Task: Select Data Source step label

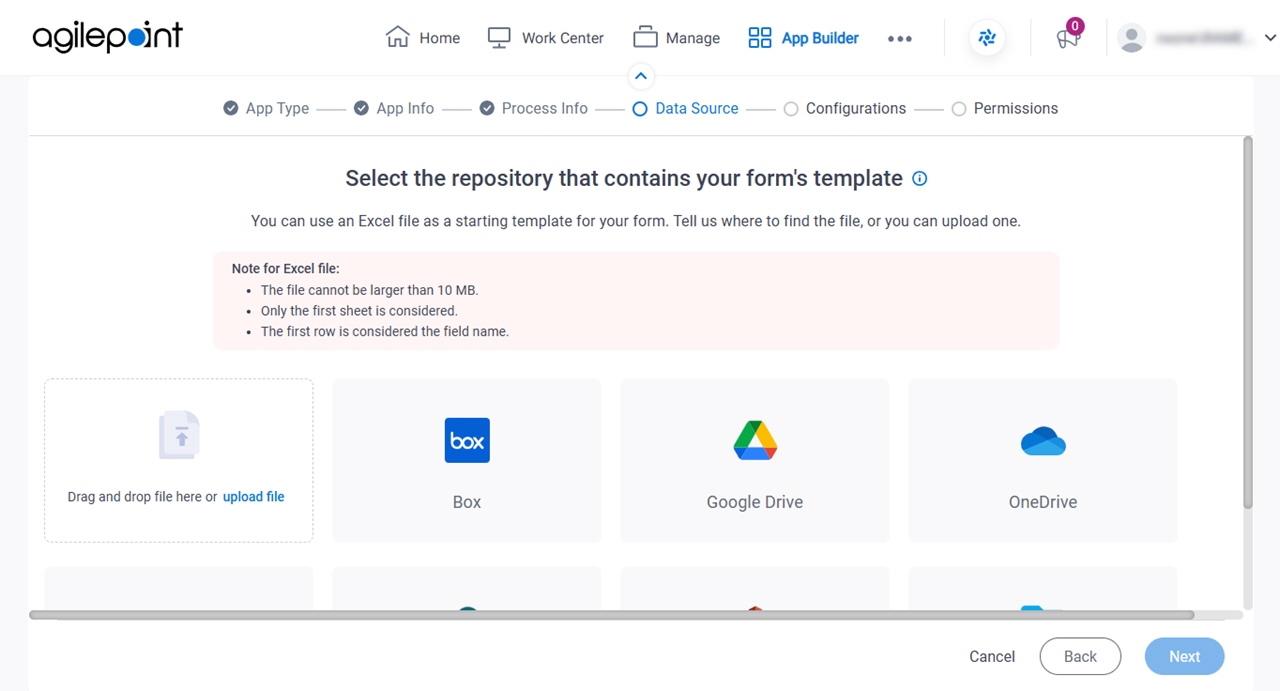Action: (697, 108)
